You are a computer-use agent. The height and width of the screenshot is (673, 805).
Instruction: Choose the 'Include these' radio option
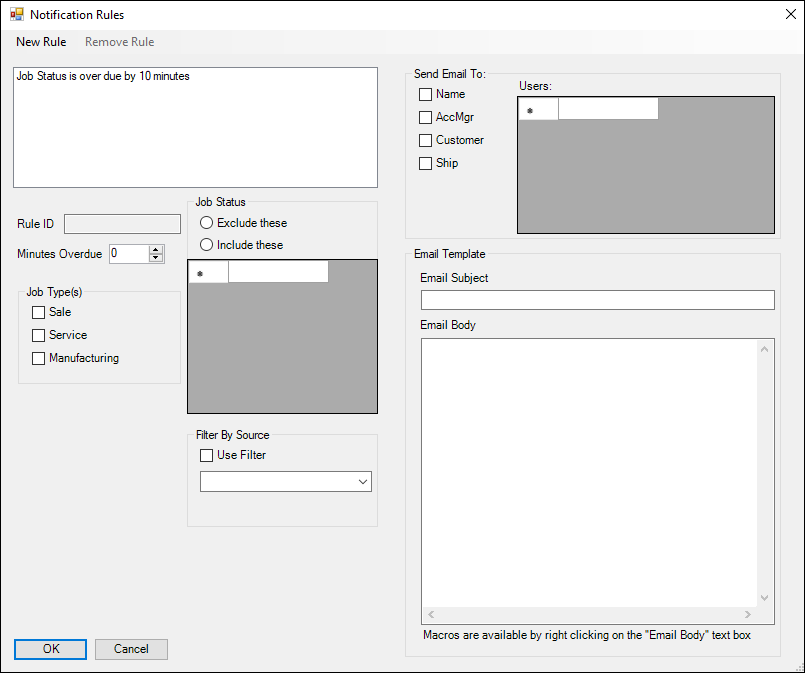click(x=207, y=245)
